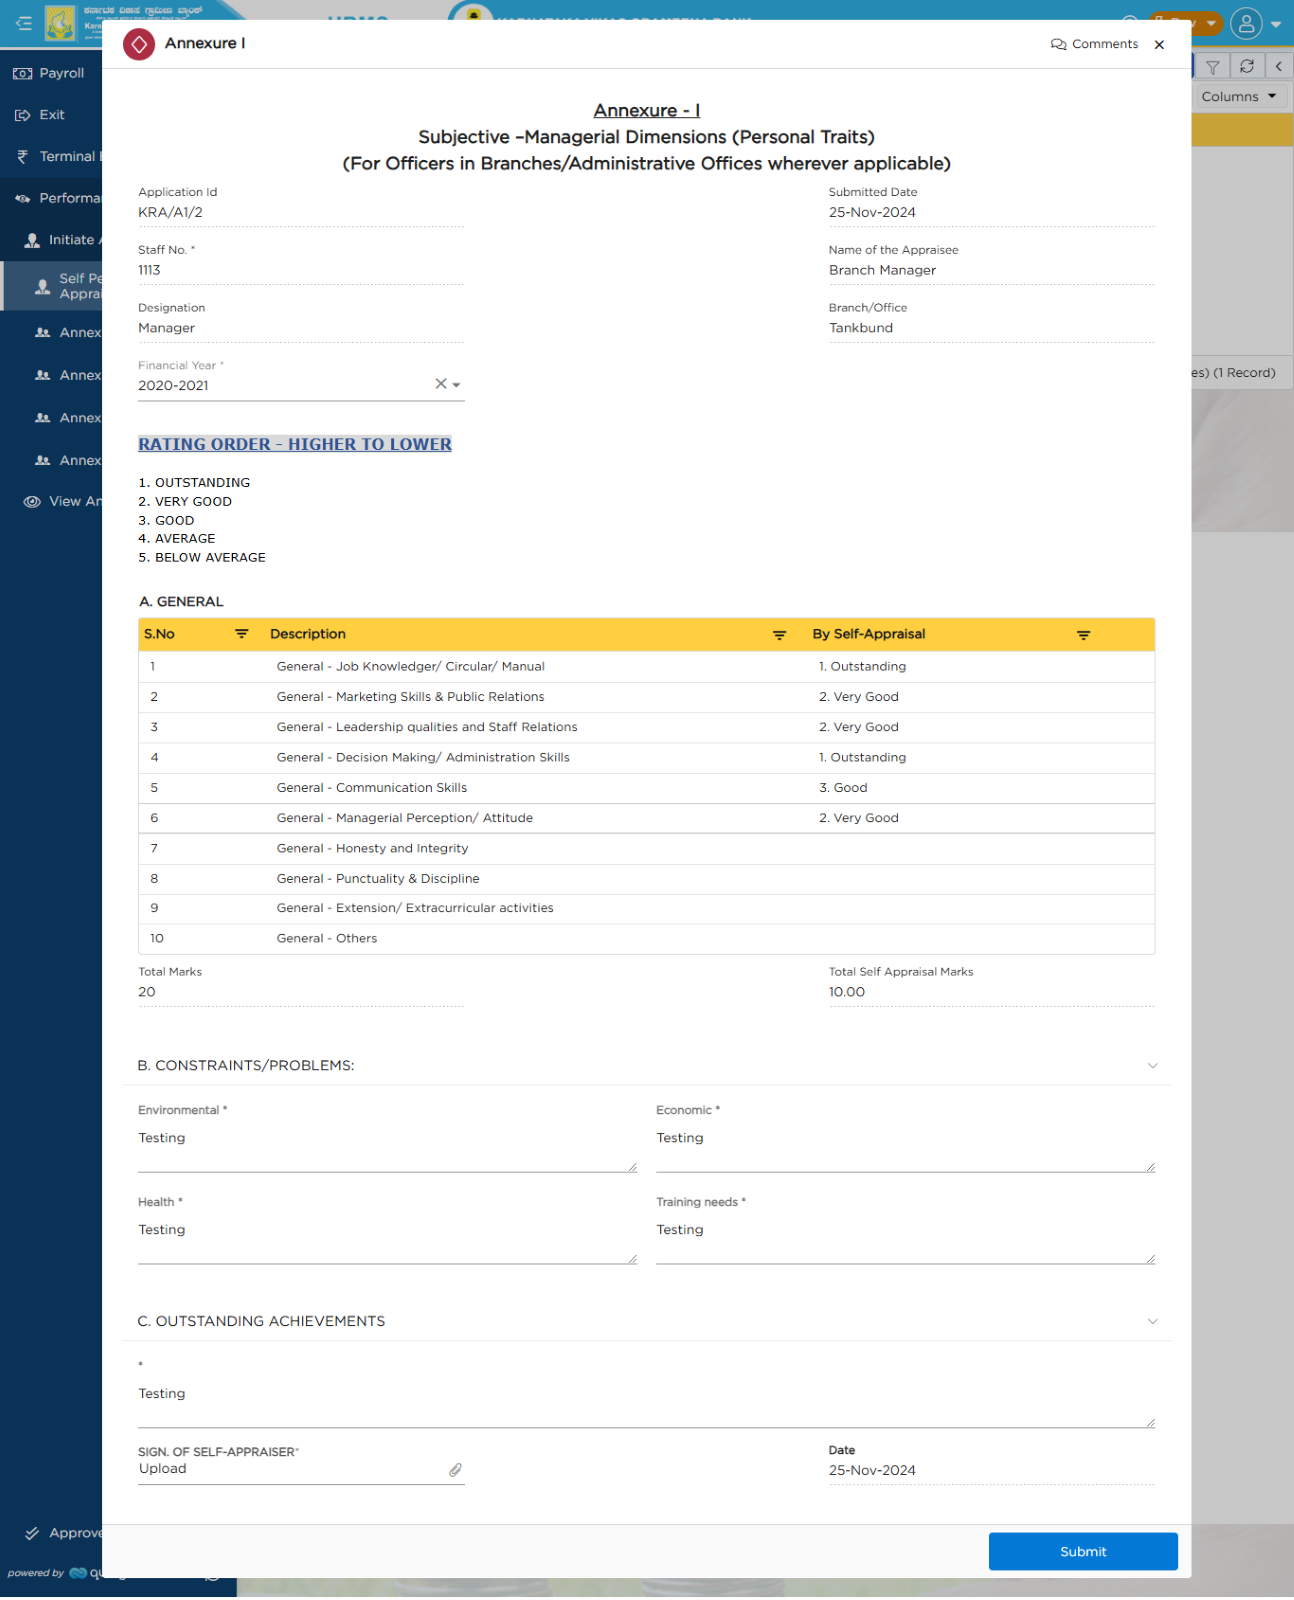Open the Description column filter icon
This screenshot has height=1600, width=1294.
[x=779, y=635]
